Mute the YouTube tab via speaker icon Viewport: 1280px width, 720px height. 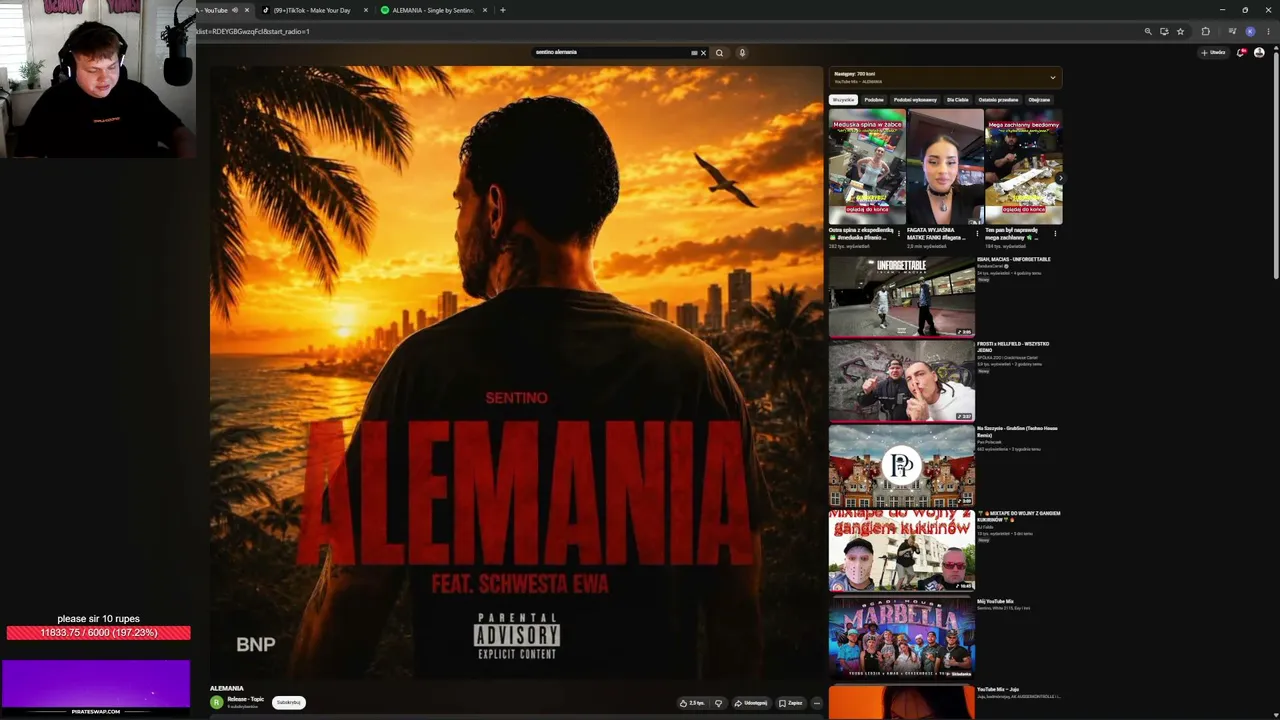(x=235, y=10)
